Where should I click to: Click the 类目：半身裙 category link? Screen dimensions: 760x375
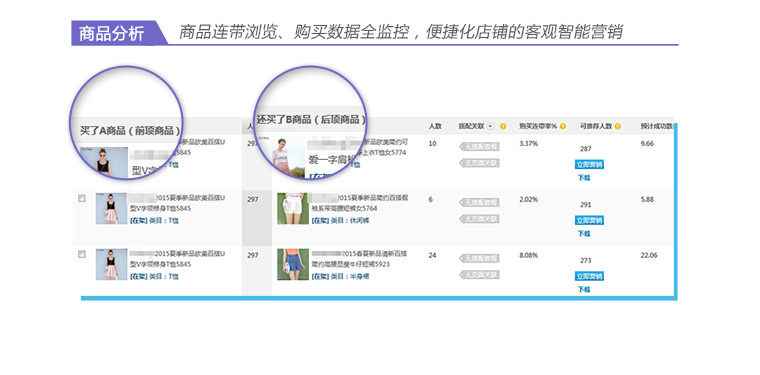coord(350,276)
